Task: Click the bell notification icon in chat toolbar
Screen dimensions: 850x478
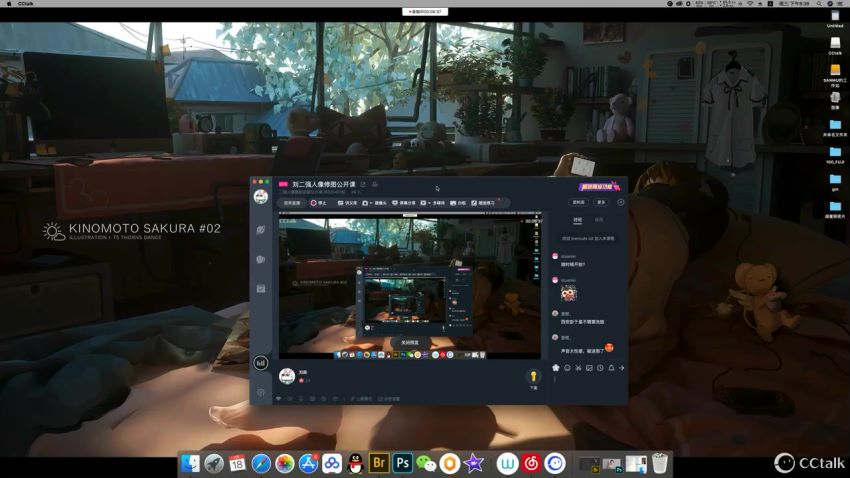Action: click(611, 368)
